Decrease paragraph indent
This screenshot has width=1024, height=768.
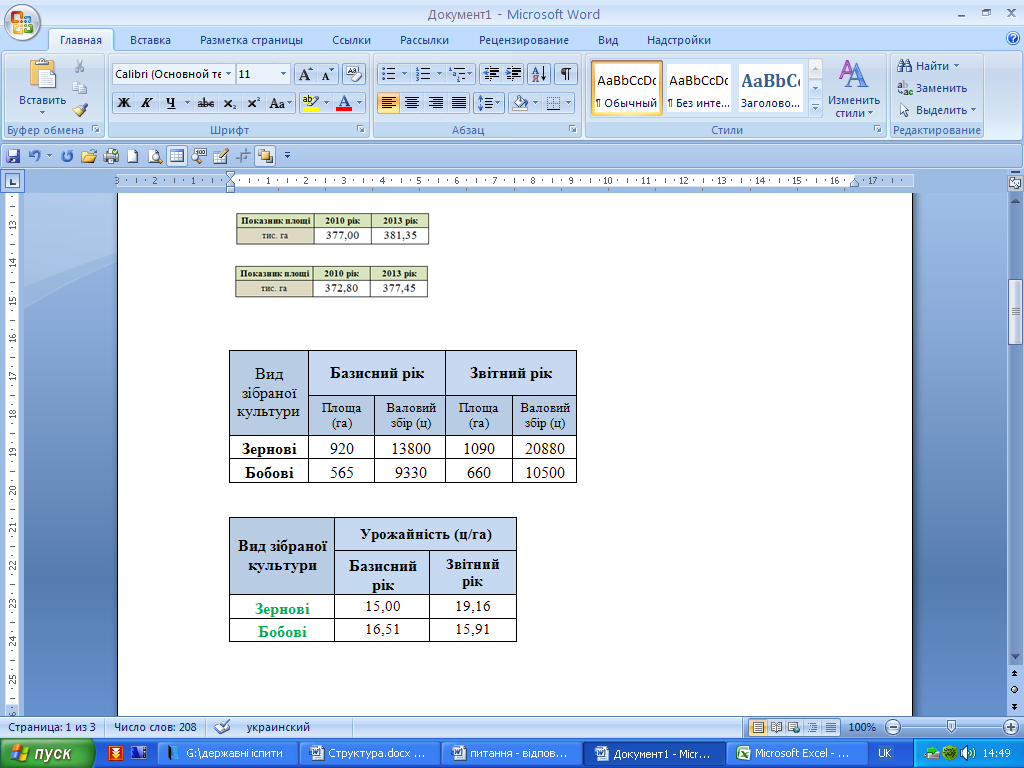coord(490,74)
